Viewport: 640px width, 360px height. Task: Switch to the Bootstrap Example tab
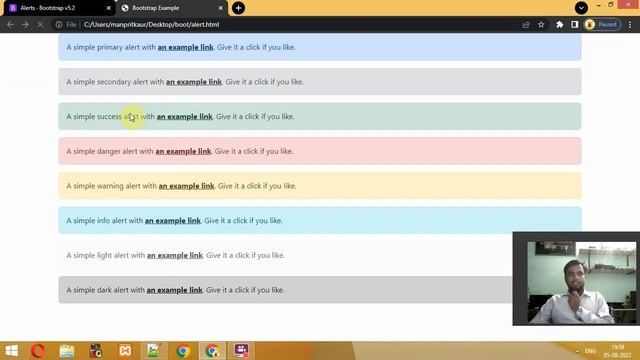pyautogui.click(x=171, y=8)
